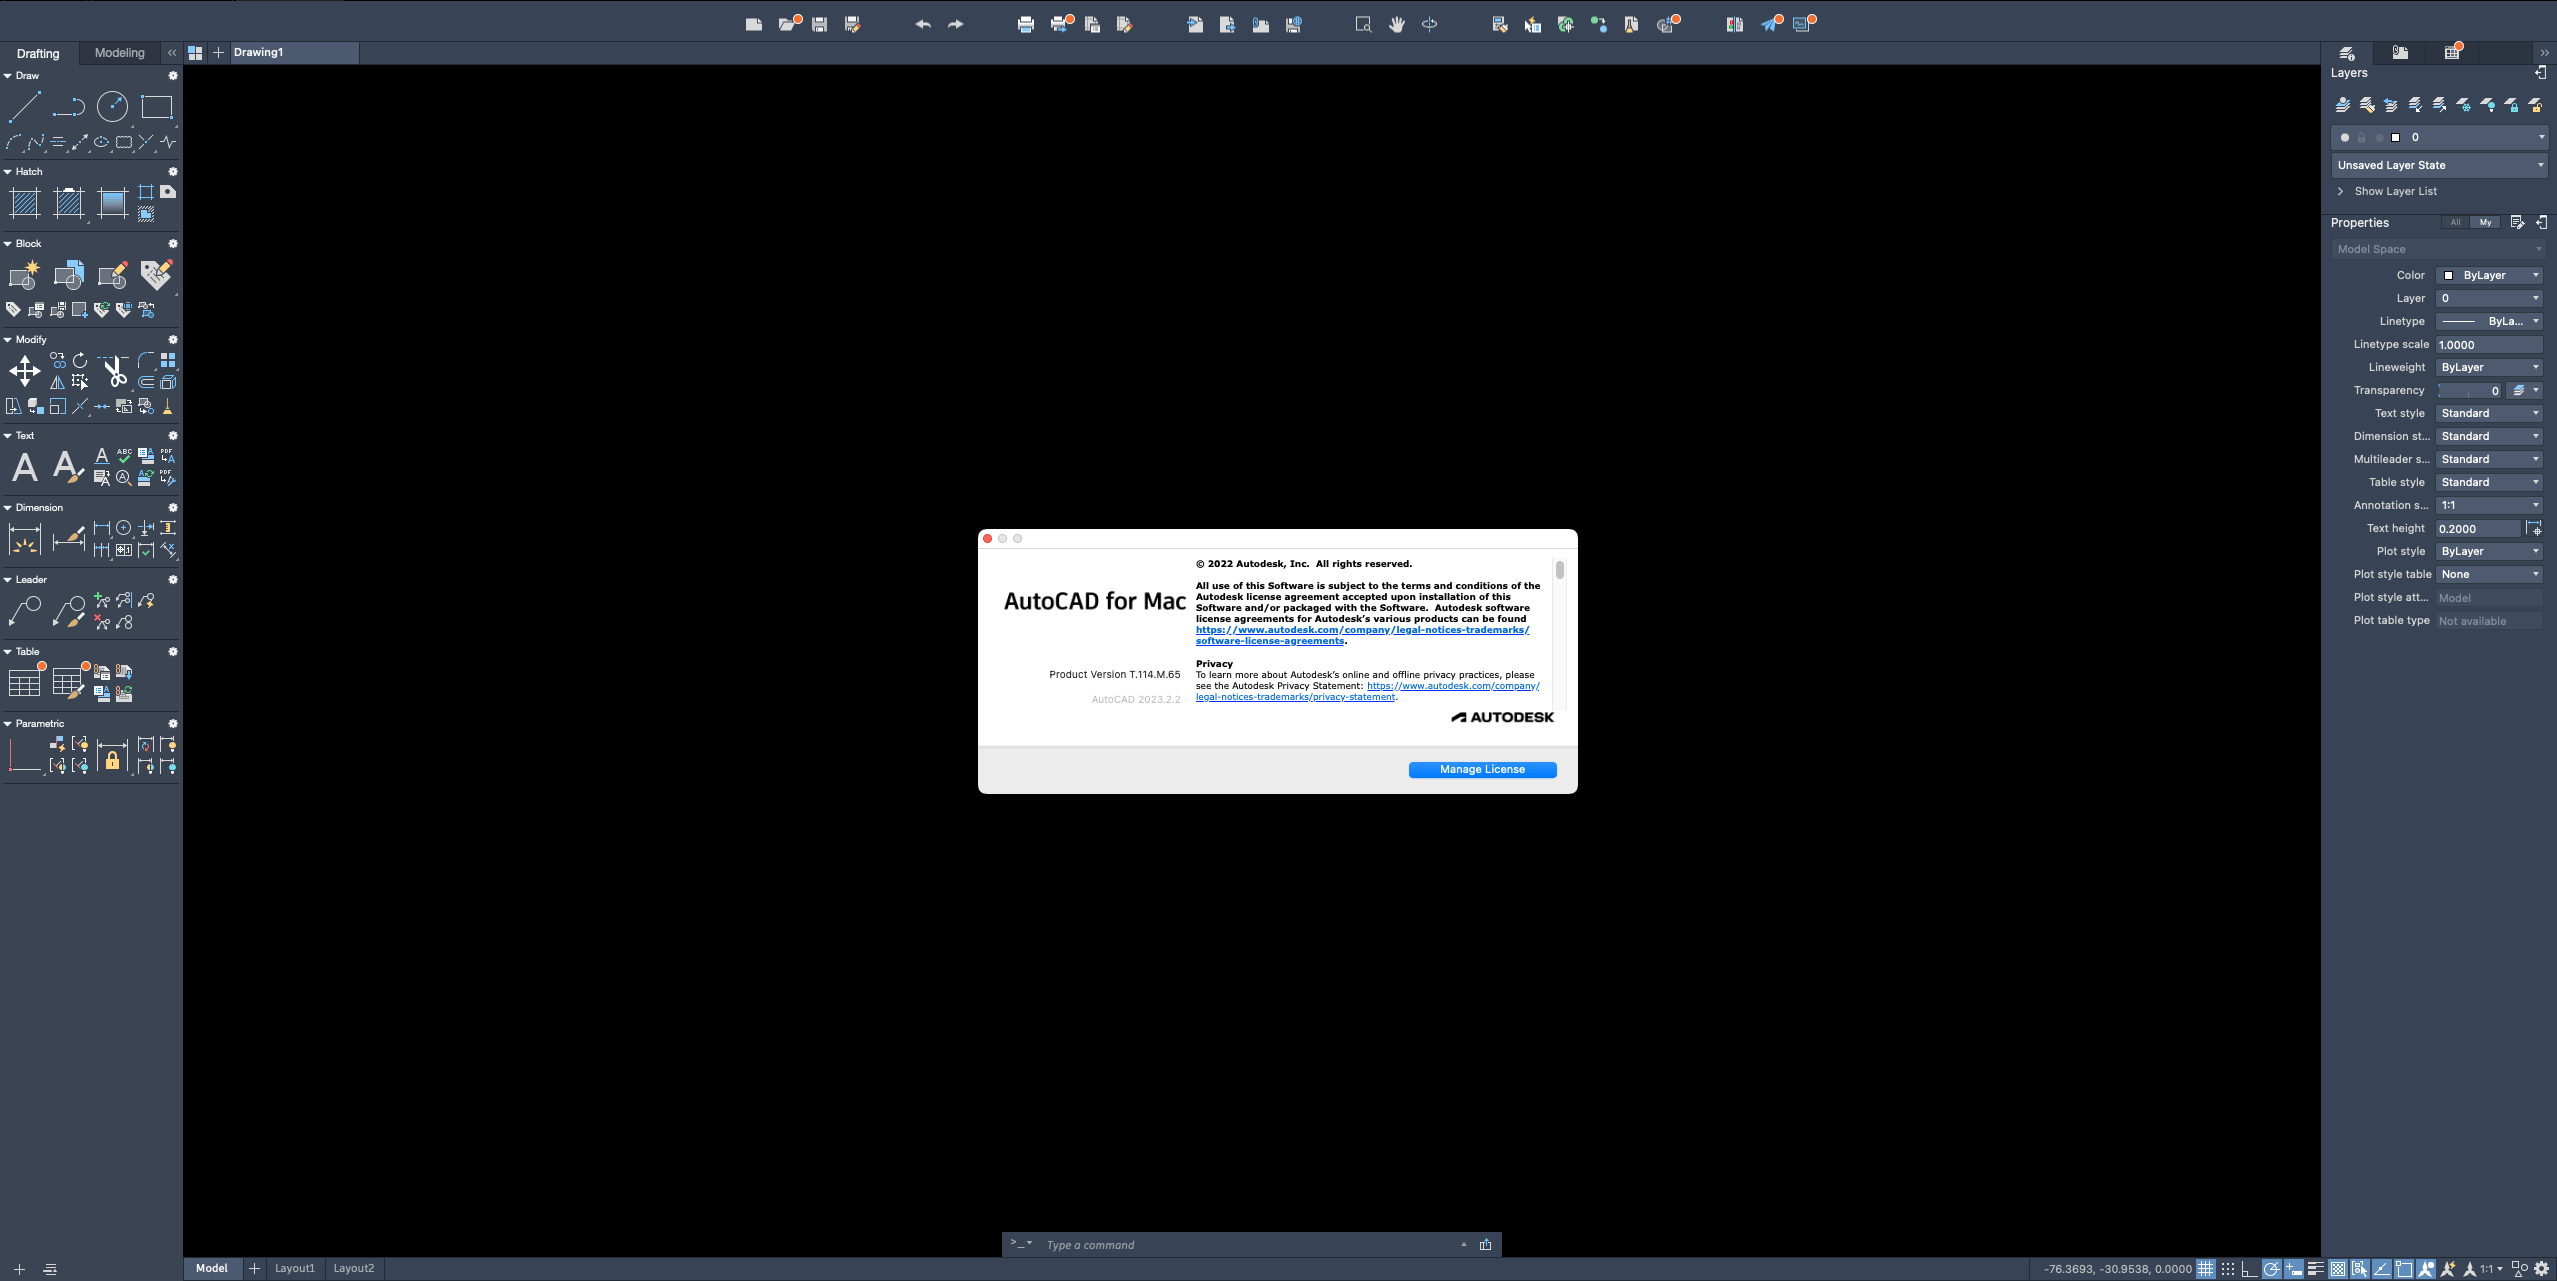This screenshot has height=1281, width=2557.
Task: Switch to the Layout1 tab
Action: (294, 1268)
